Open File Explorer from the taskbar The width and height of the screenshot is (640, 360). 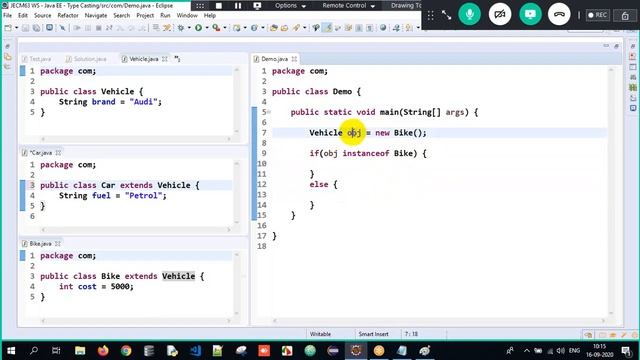[80, 351]
